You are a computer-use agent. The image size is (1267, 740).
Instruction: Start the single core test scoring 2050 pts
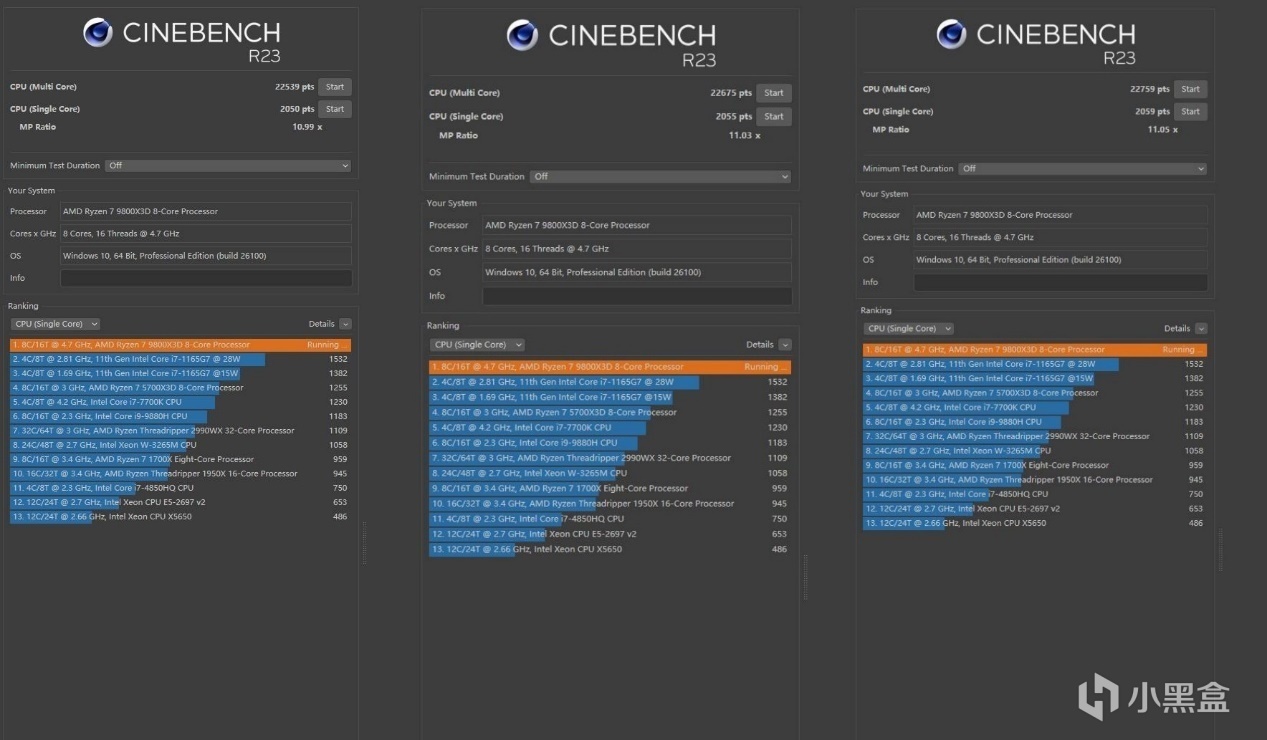pyautogui.click(x=335, y=109)
